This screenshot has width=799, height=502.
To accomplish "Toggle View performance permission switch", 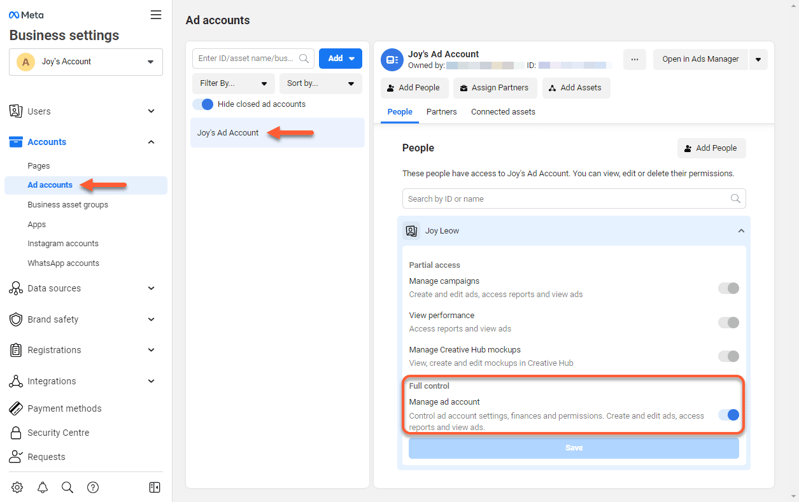I will click(729, 322).
